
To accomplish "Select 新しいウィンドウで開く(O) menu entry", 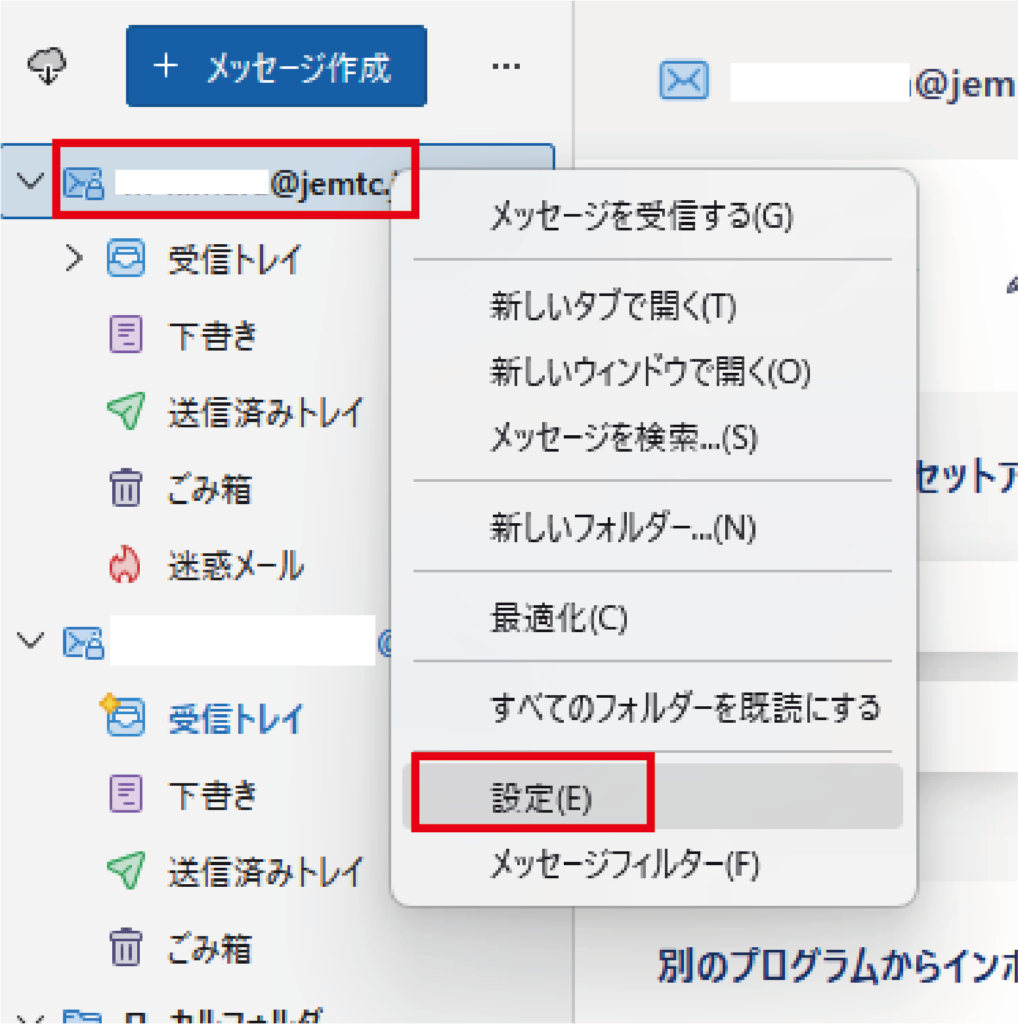I will (649, 372).
